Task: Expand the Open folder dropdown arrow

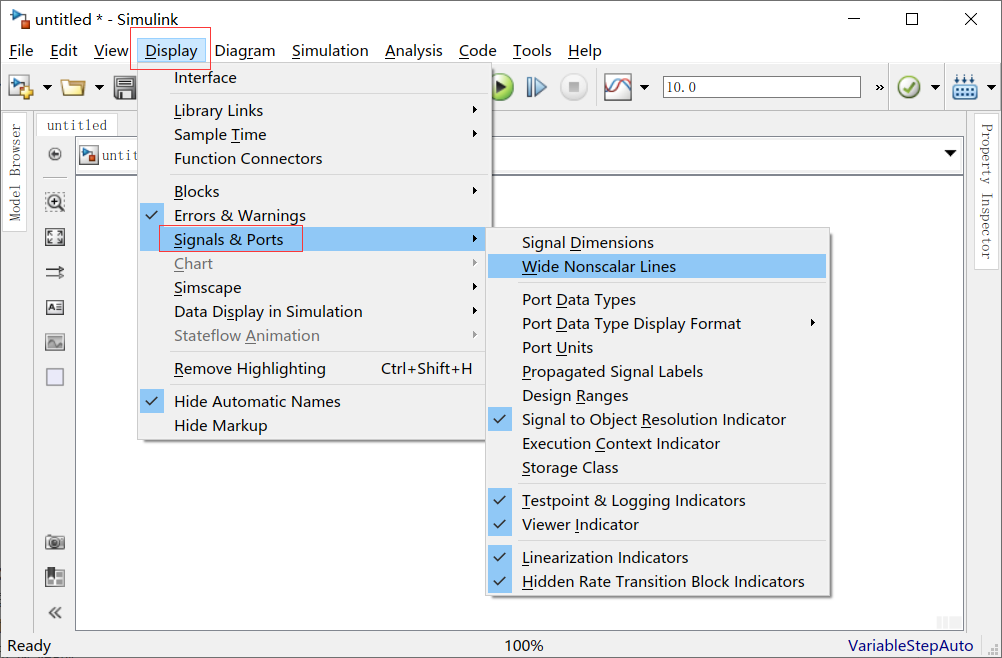Action: point(99,87)
